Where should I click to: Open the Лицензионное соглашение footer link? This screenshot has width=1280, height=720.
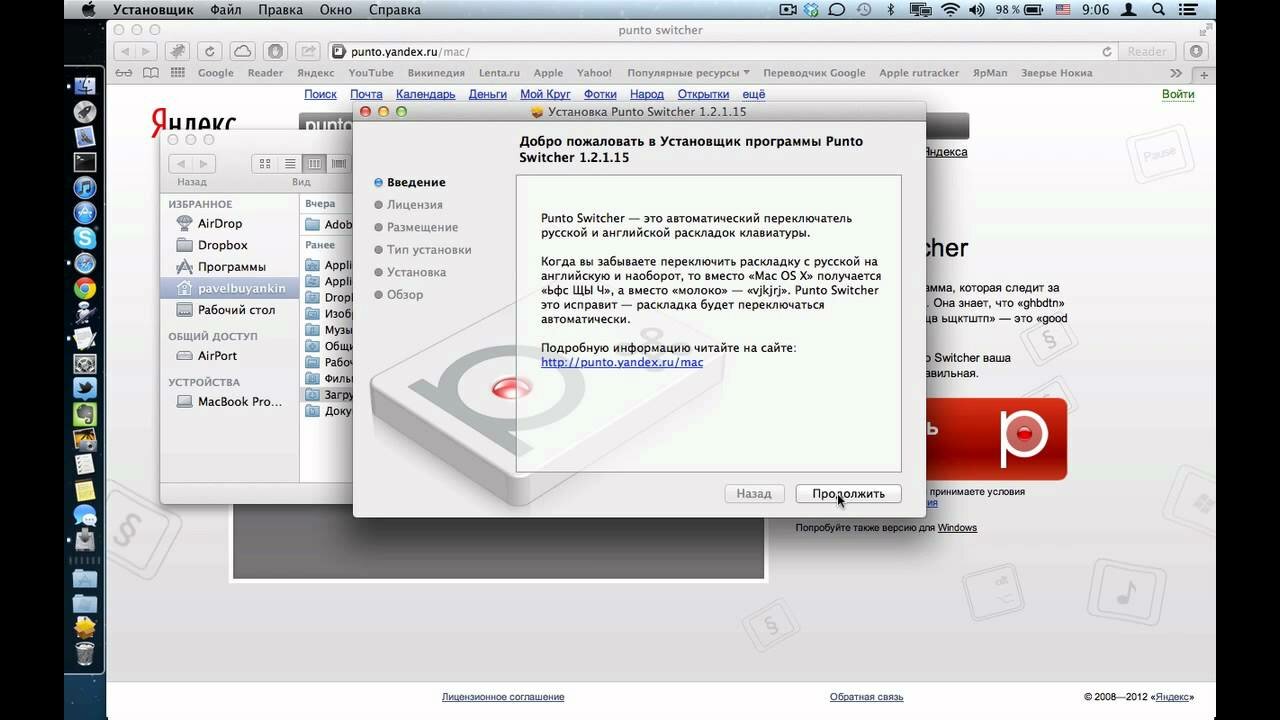[x=503, y=697]
